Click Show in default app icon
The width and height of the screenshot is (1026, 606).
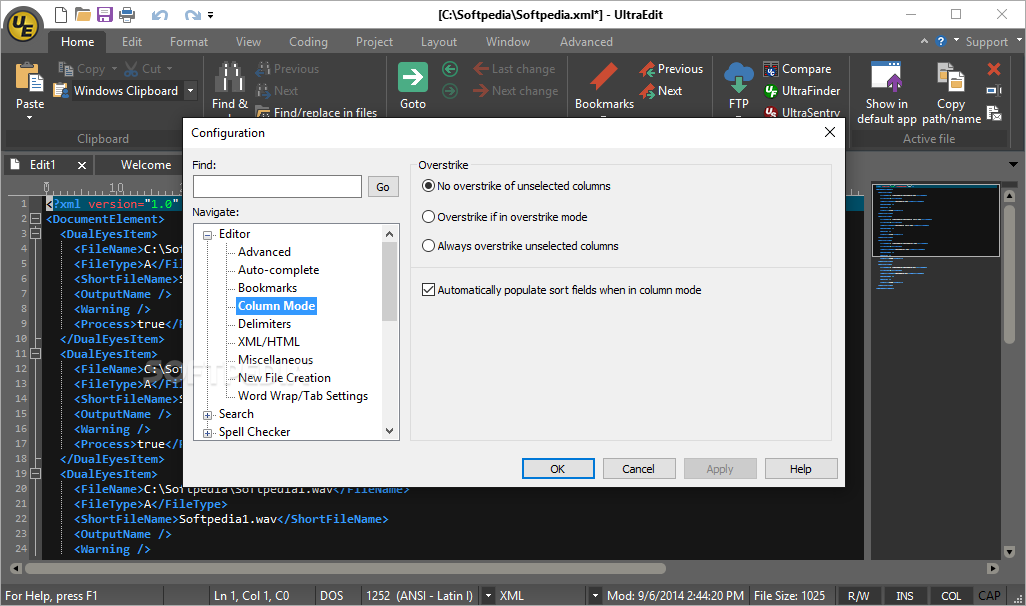(x=887, y=76)
